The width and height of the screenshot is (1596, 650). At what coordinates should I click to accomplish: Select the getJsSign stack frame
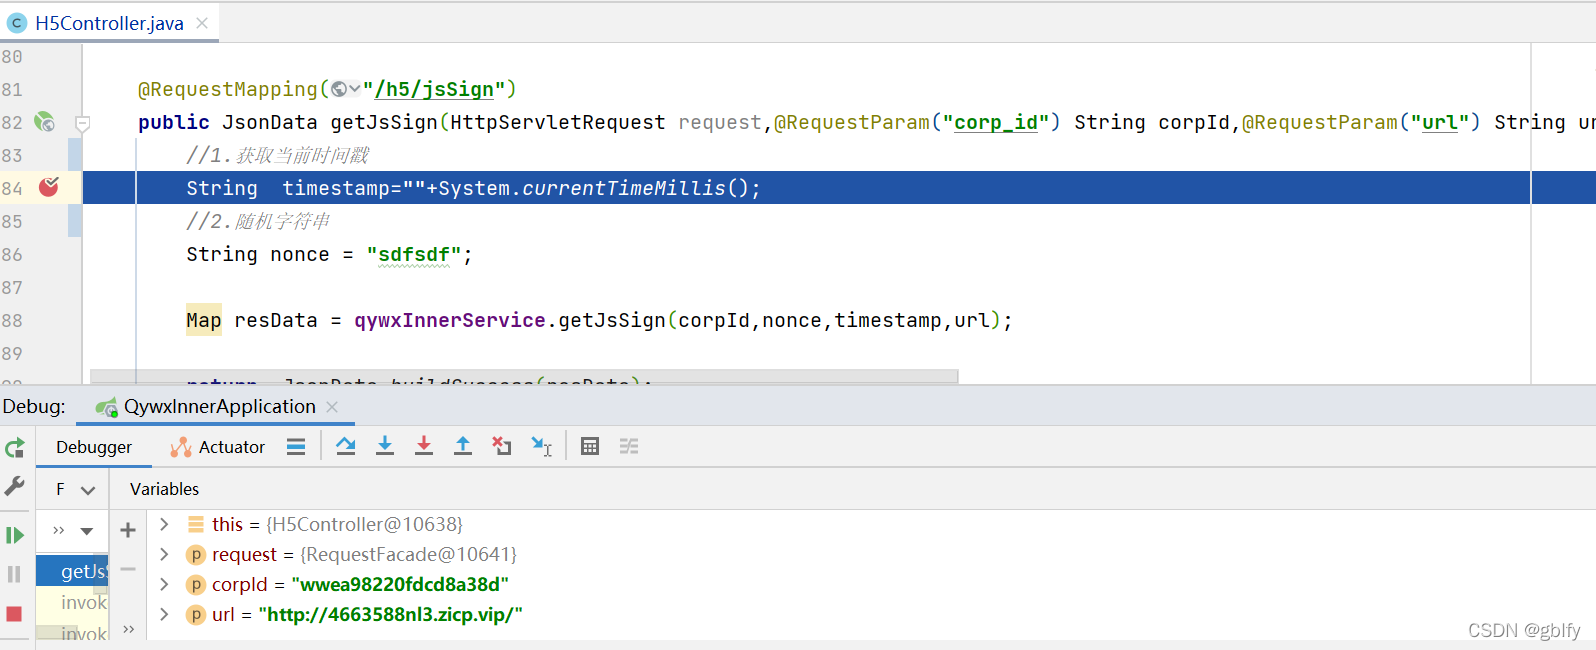(72, 571)
